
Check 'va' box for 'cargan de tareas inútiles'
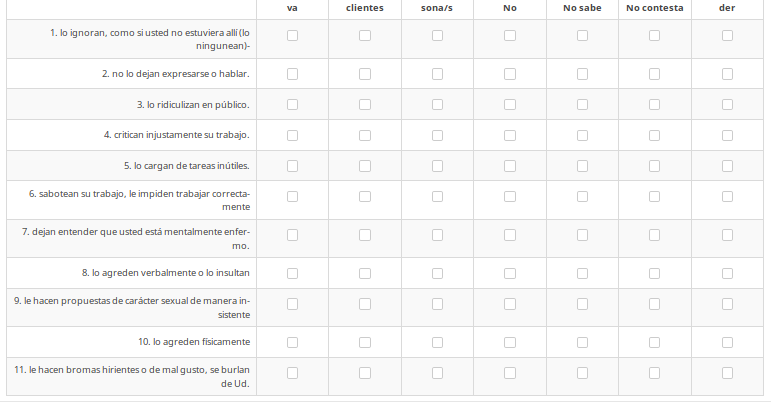click(x=293, y=165)
